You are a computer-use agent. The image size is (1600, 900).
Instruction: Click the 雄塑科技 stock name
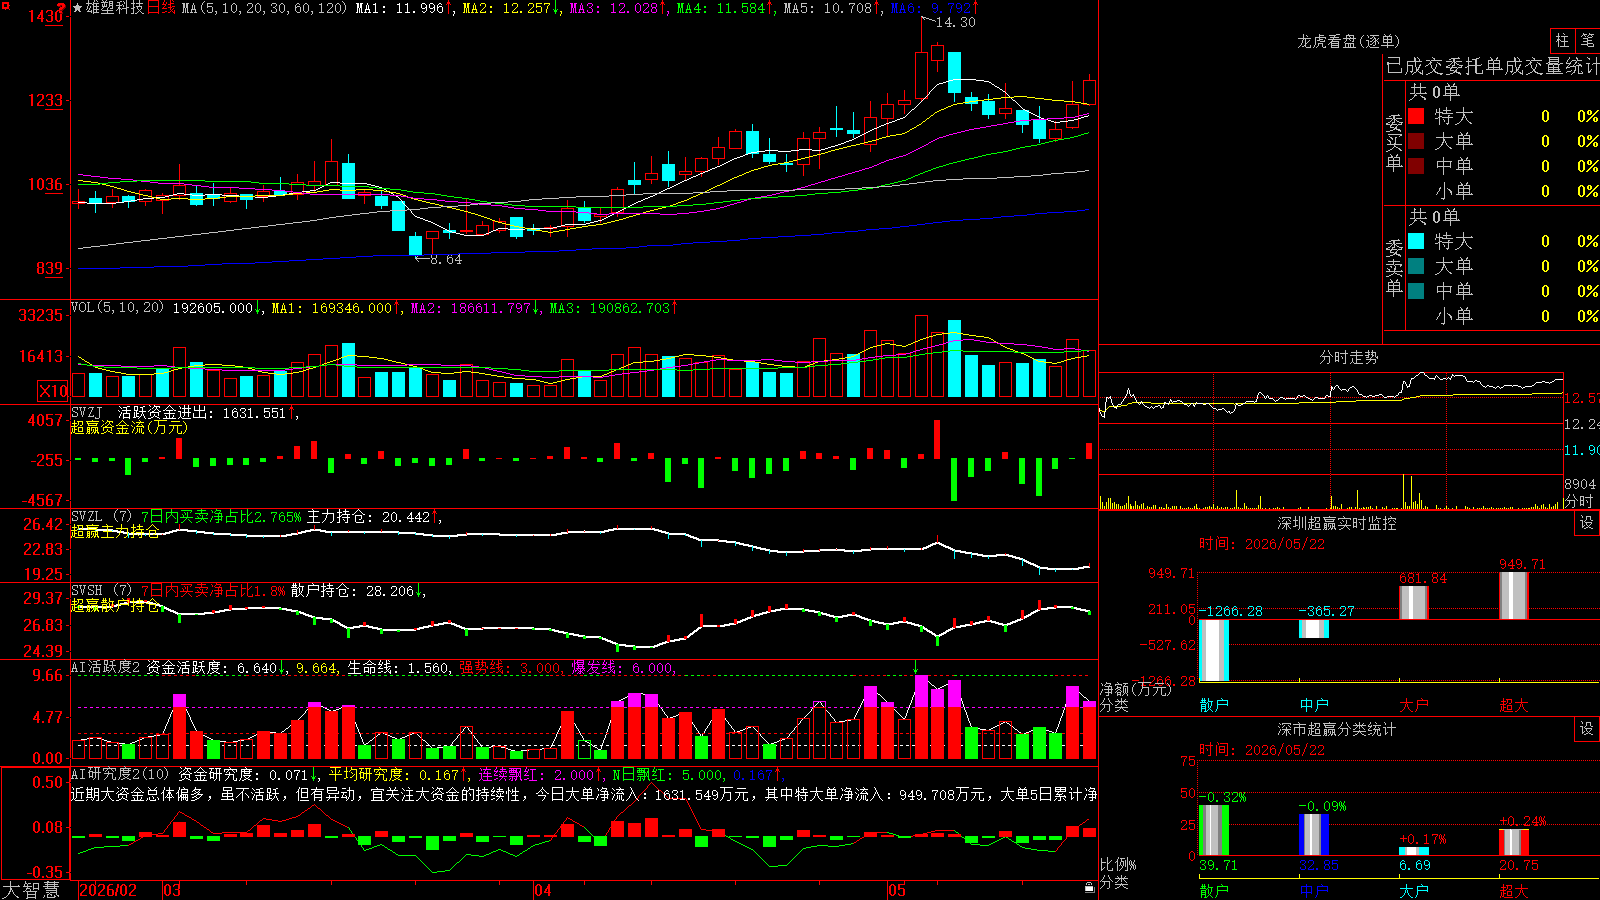click(115, 8)
